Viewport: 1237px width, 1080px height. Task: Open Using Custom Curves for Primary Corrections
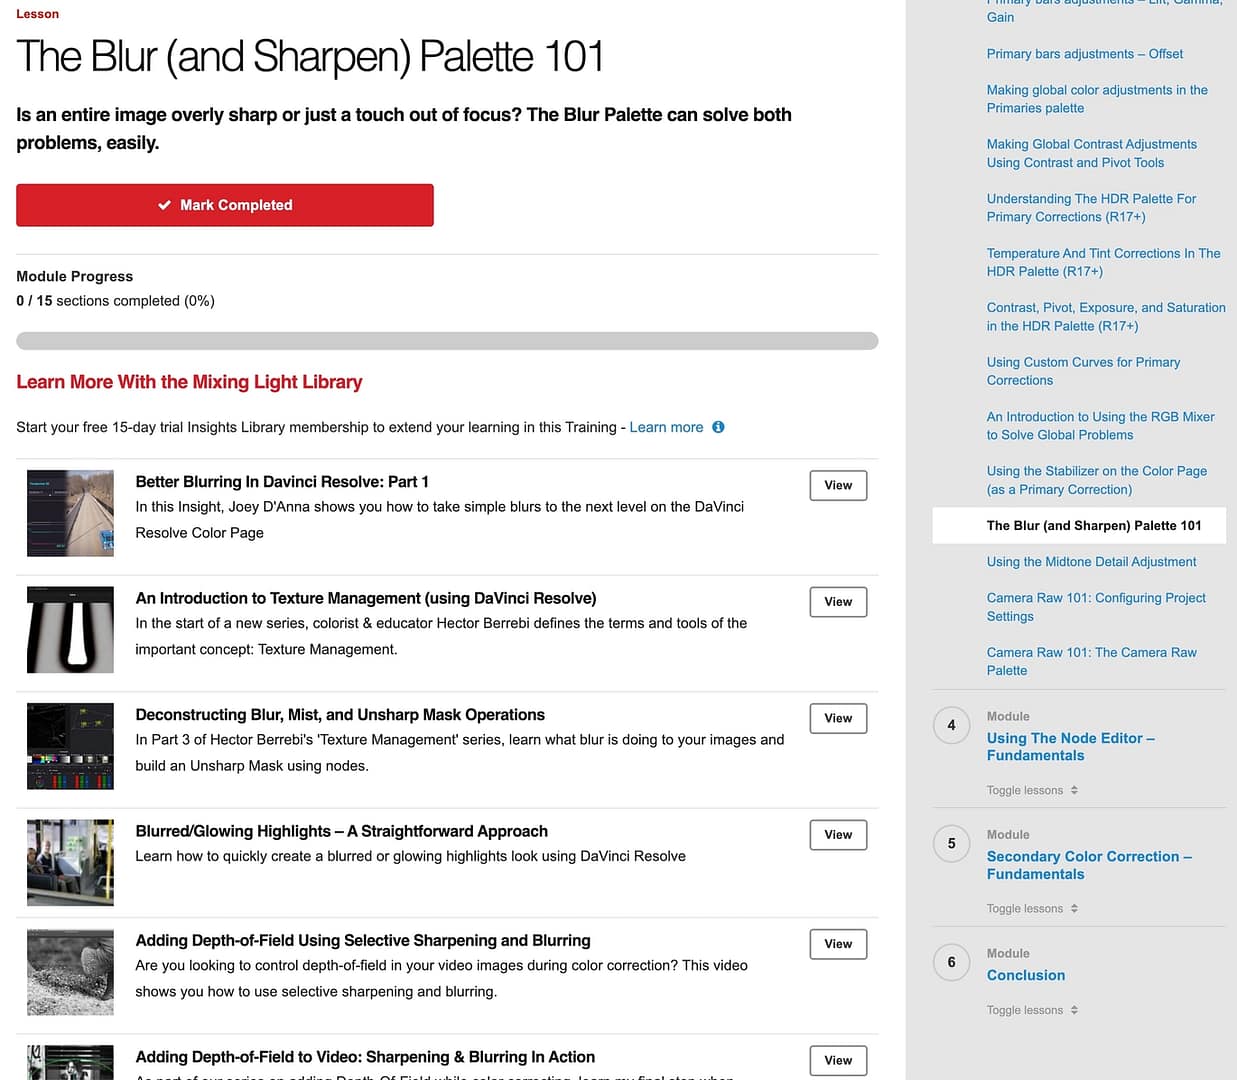[x=1083, y=371]
